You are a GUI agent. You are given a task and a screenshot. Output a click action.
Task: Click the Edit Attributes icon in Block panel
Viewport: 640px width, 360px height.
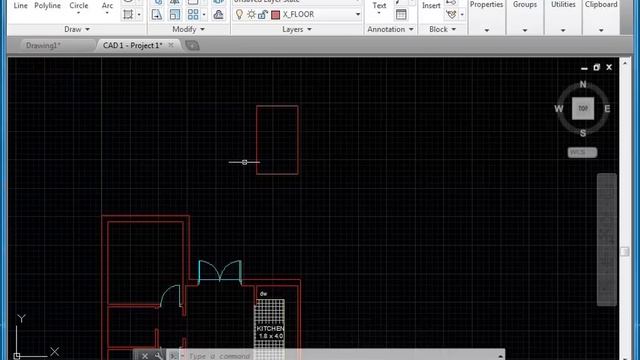(x=451, y=15)
